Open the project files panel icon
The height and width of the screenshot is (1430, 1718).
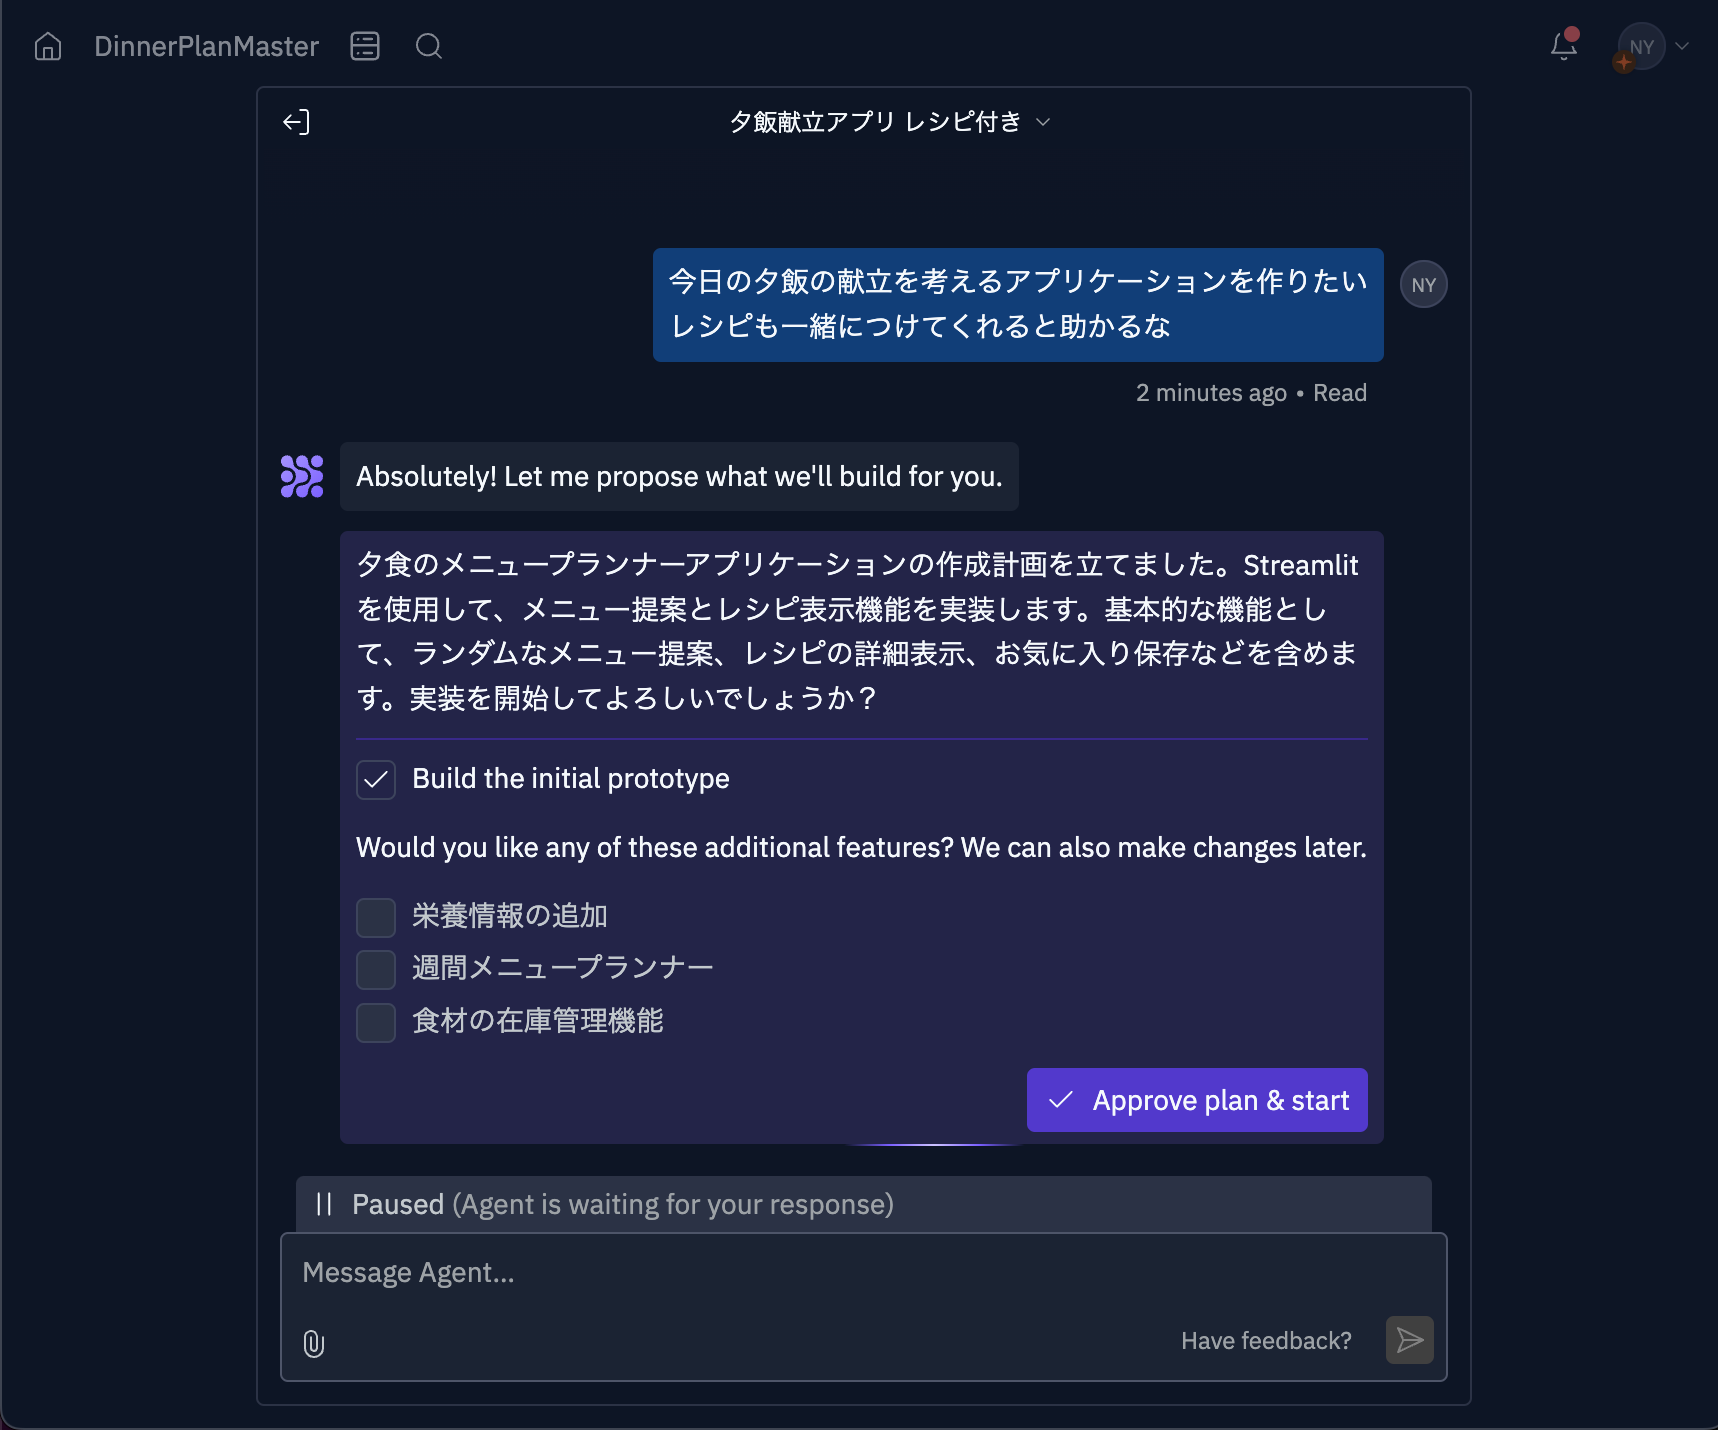(365, 46)
